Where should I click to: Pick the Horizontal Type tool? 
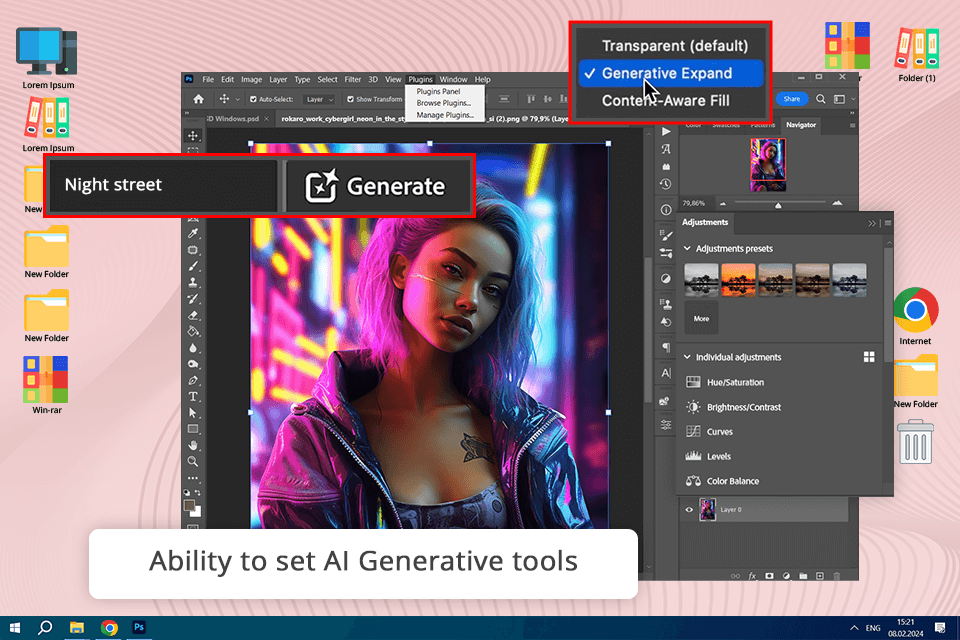[193, 397]
